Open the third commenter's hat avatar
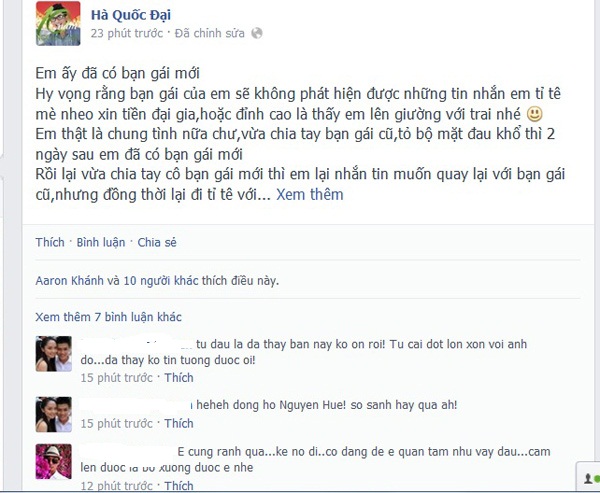This screenshot has height=493, width=600. coord(54,462)
